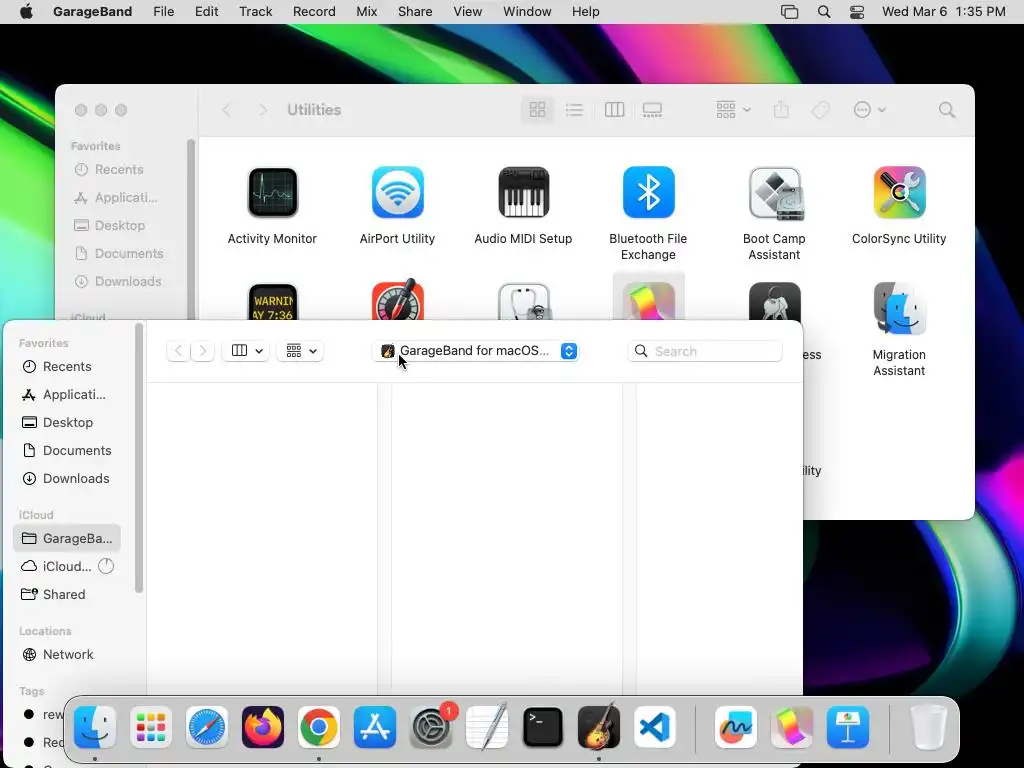Open the Track menu

(x=255, y=12)
